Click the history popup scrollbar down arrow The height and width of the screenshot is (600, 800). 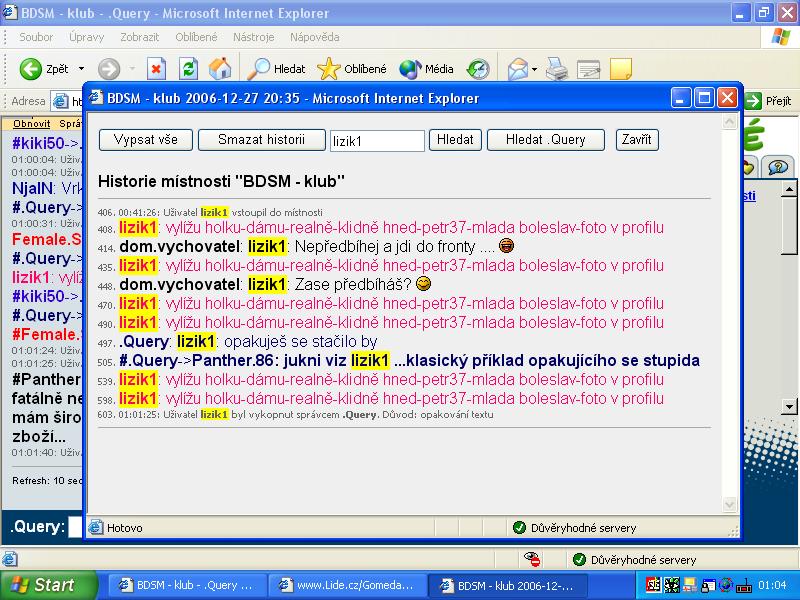(730, 505)
